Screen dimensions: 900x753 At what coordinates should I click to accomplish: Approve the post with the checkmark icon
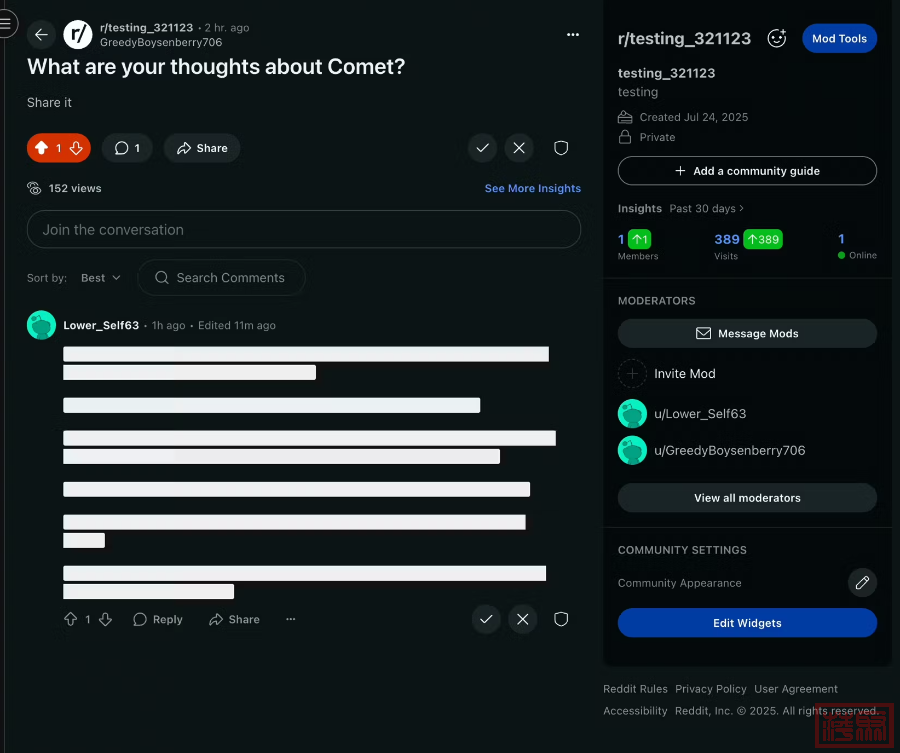pyautogui.click(x=483, y=148)
